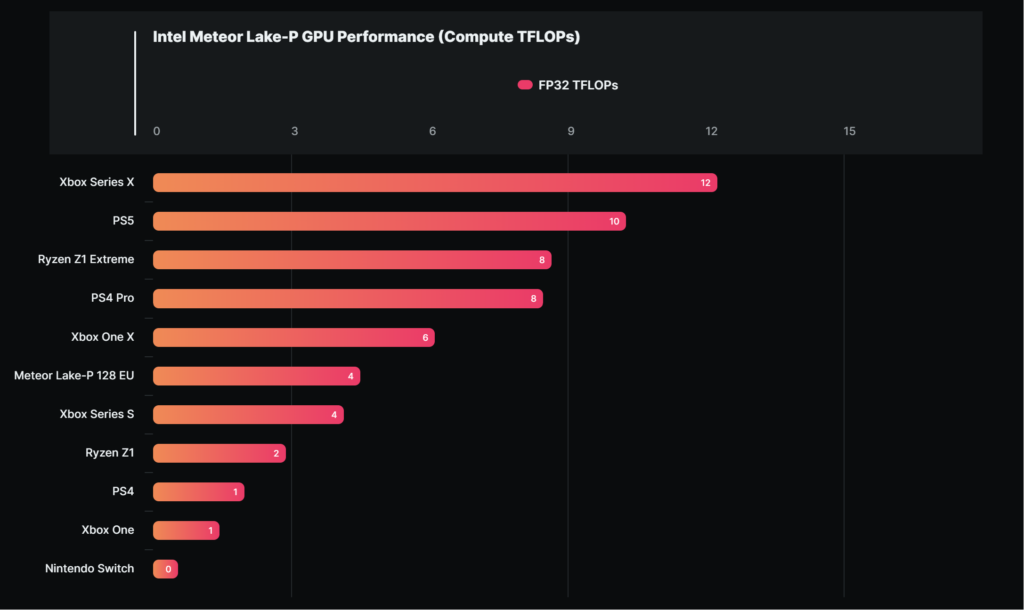Click the value 6 on Xbox One X bar
Screen dimensions: 1024x610
tap(425, 338)
